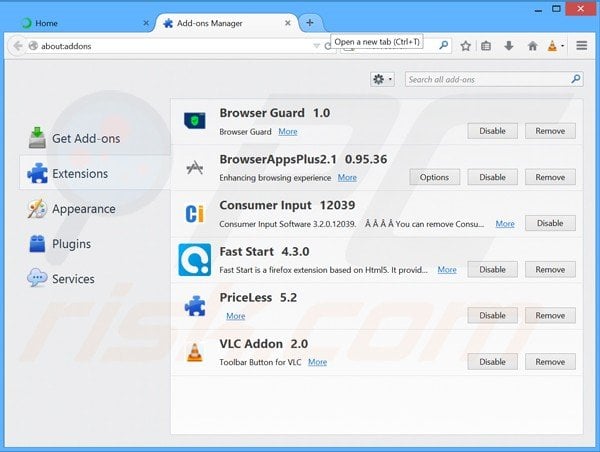The width and height of the screenshot is (600, 452).
Task: Click the PriceLess 5.2 title
Action: 258,297
